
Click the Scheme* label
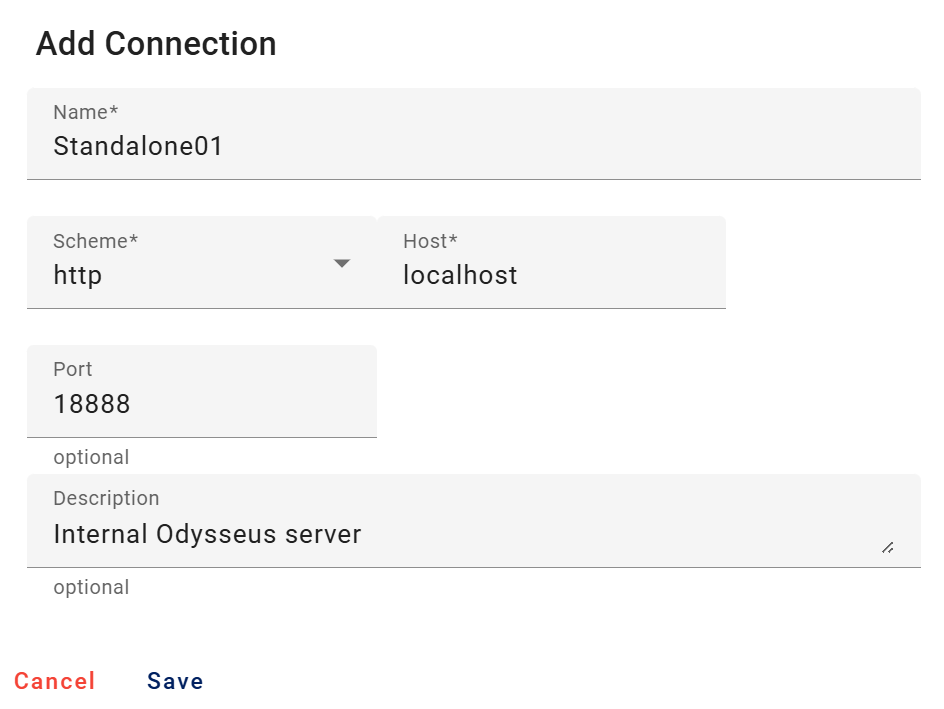click(96, 241)
